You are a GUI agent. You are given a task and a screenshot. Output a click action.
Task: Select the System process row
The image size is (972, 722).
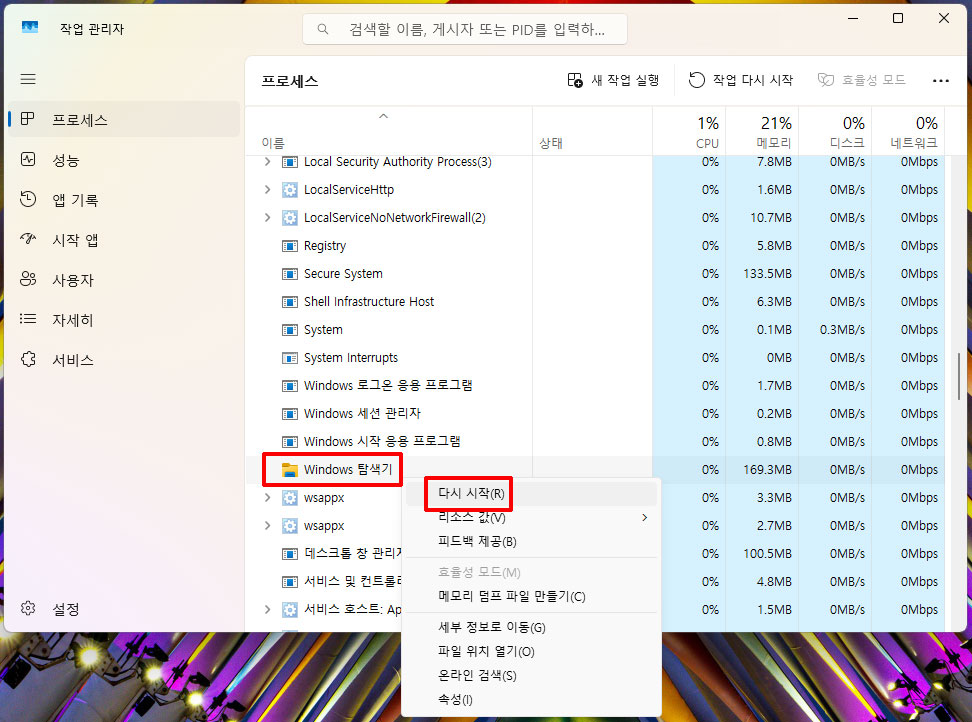595,330
